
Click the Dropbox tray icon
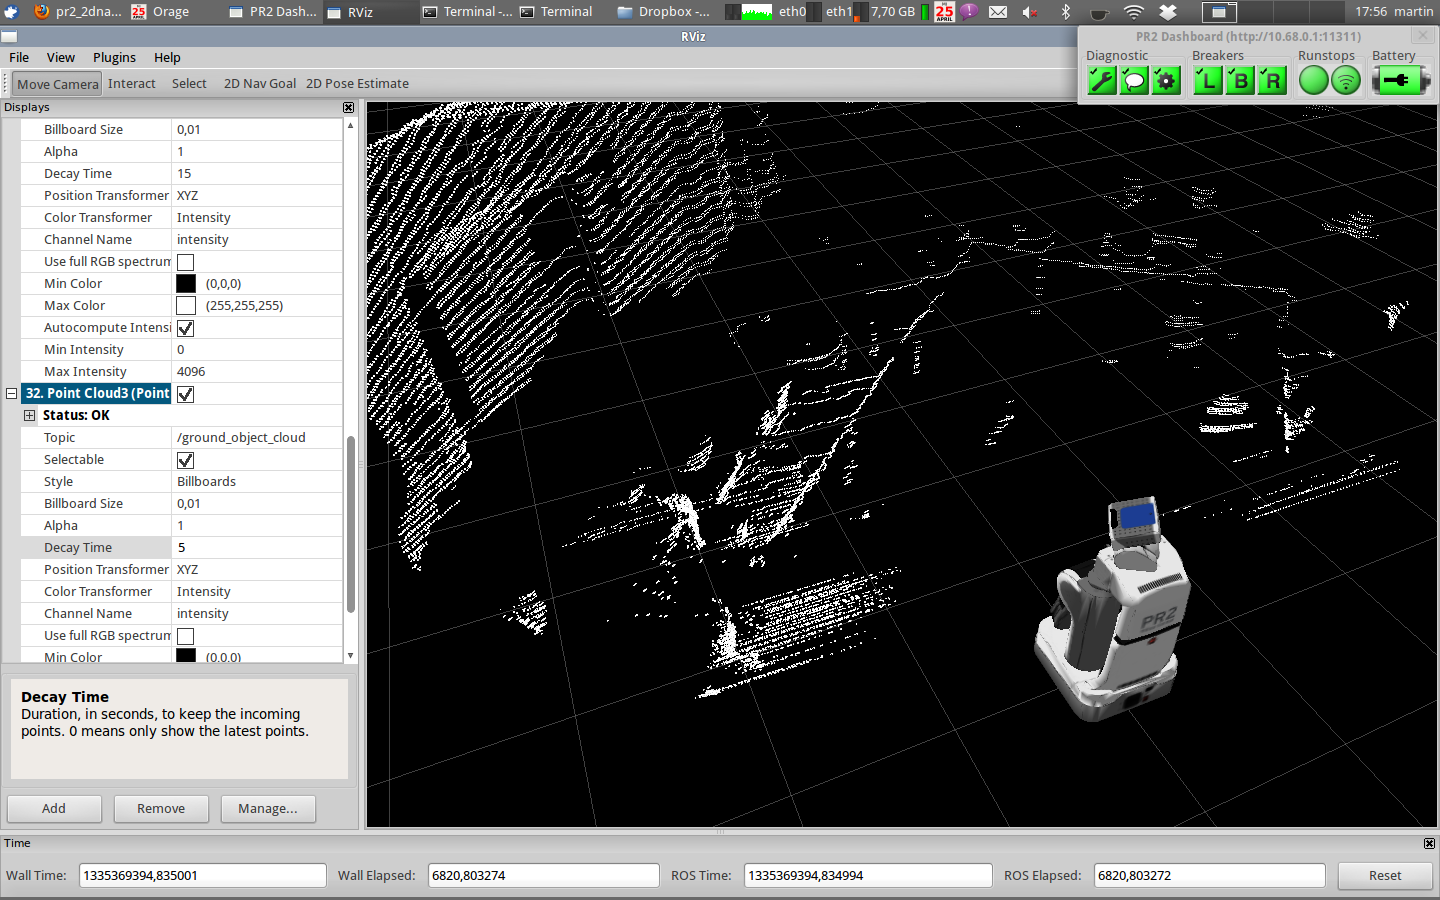click(x=1167, y=12)
